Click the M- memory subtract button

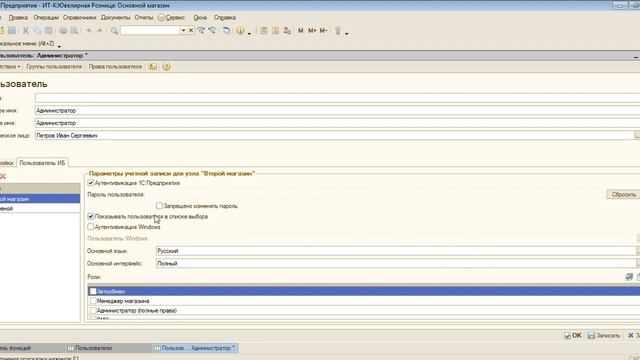[x=324, y=31]
